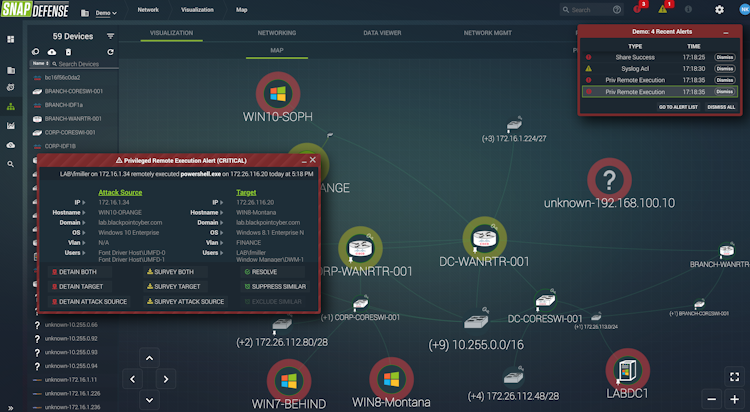
Task: Toggle fullscreen map view
Action: coord(734,377)
